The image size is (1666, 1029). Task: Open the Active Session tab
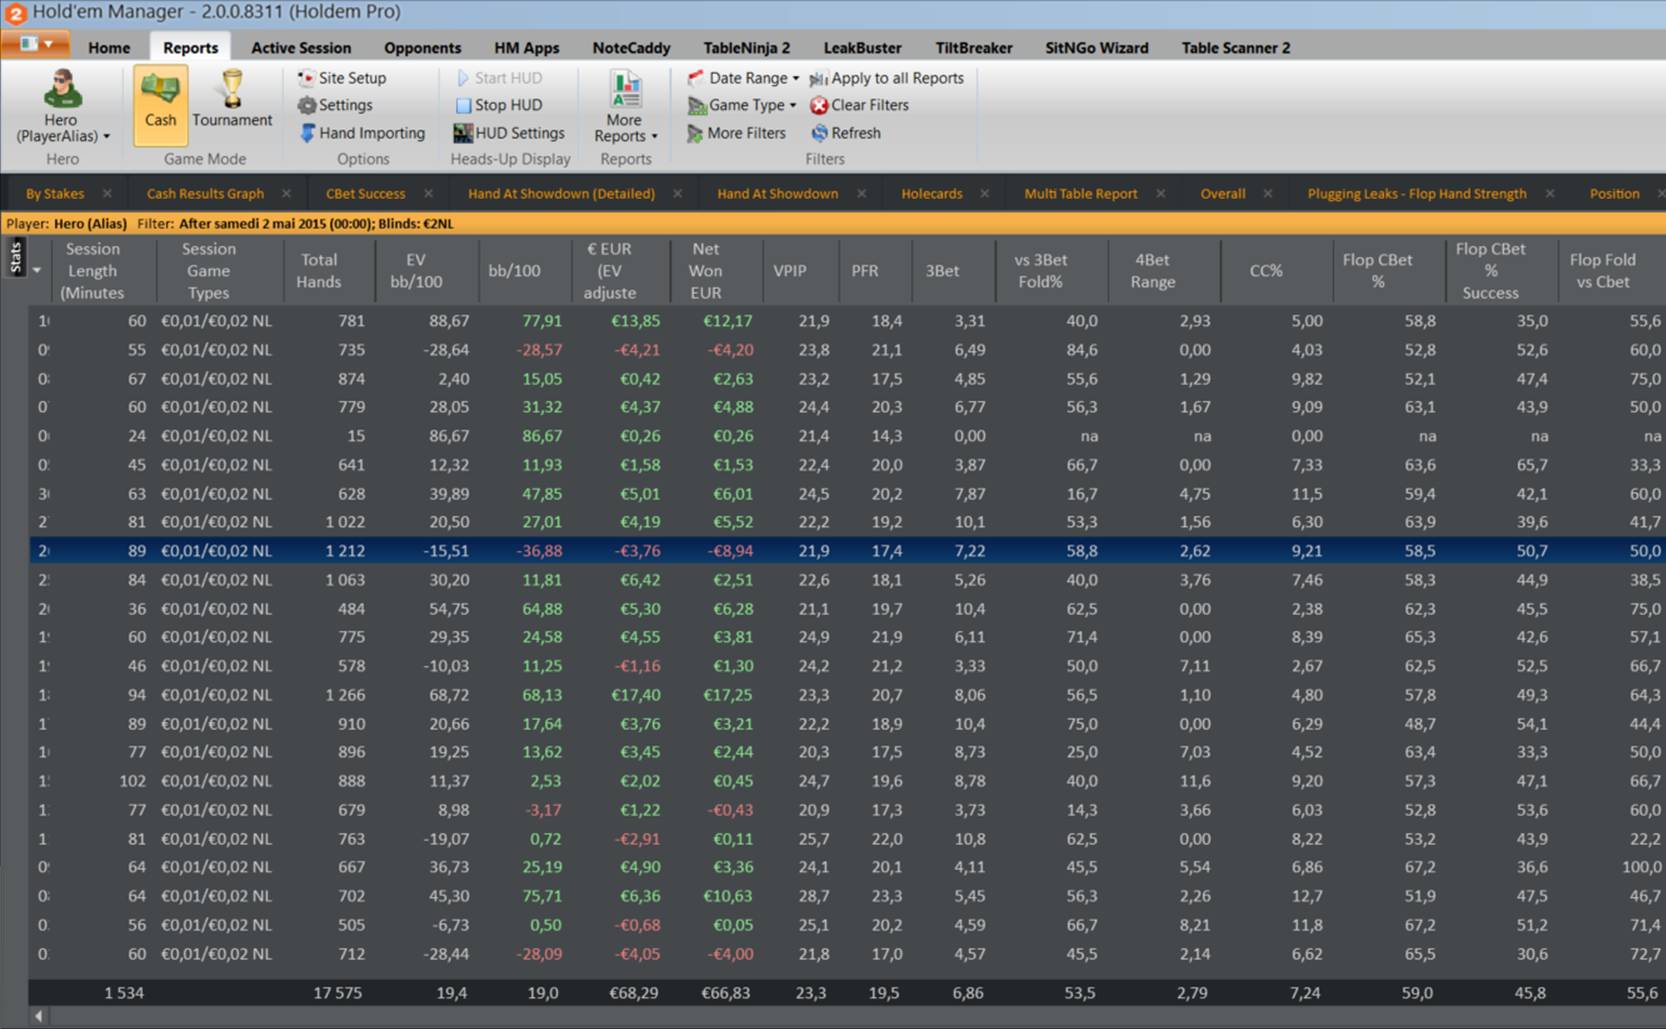[301, 47]
